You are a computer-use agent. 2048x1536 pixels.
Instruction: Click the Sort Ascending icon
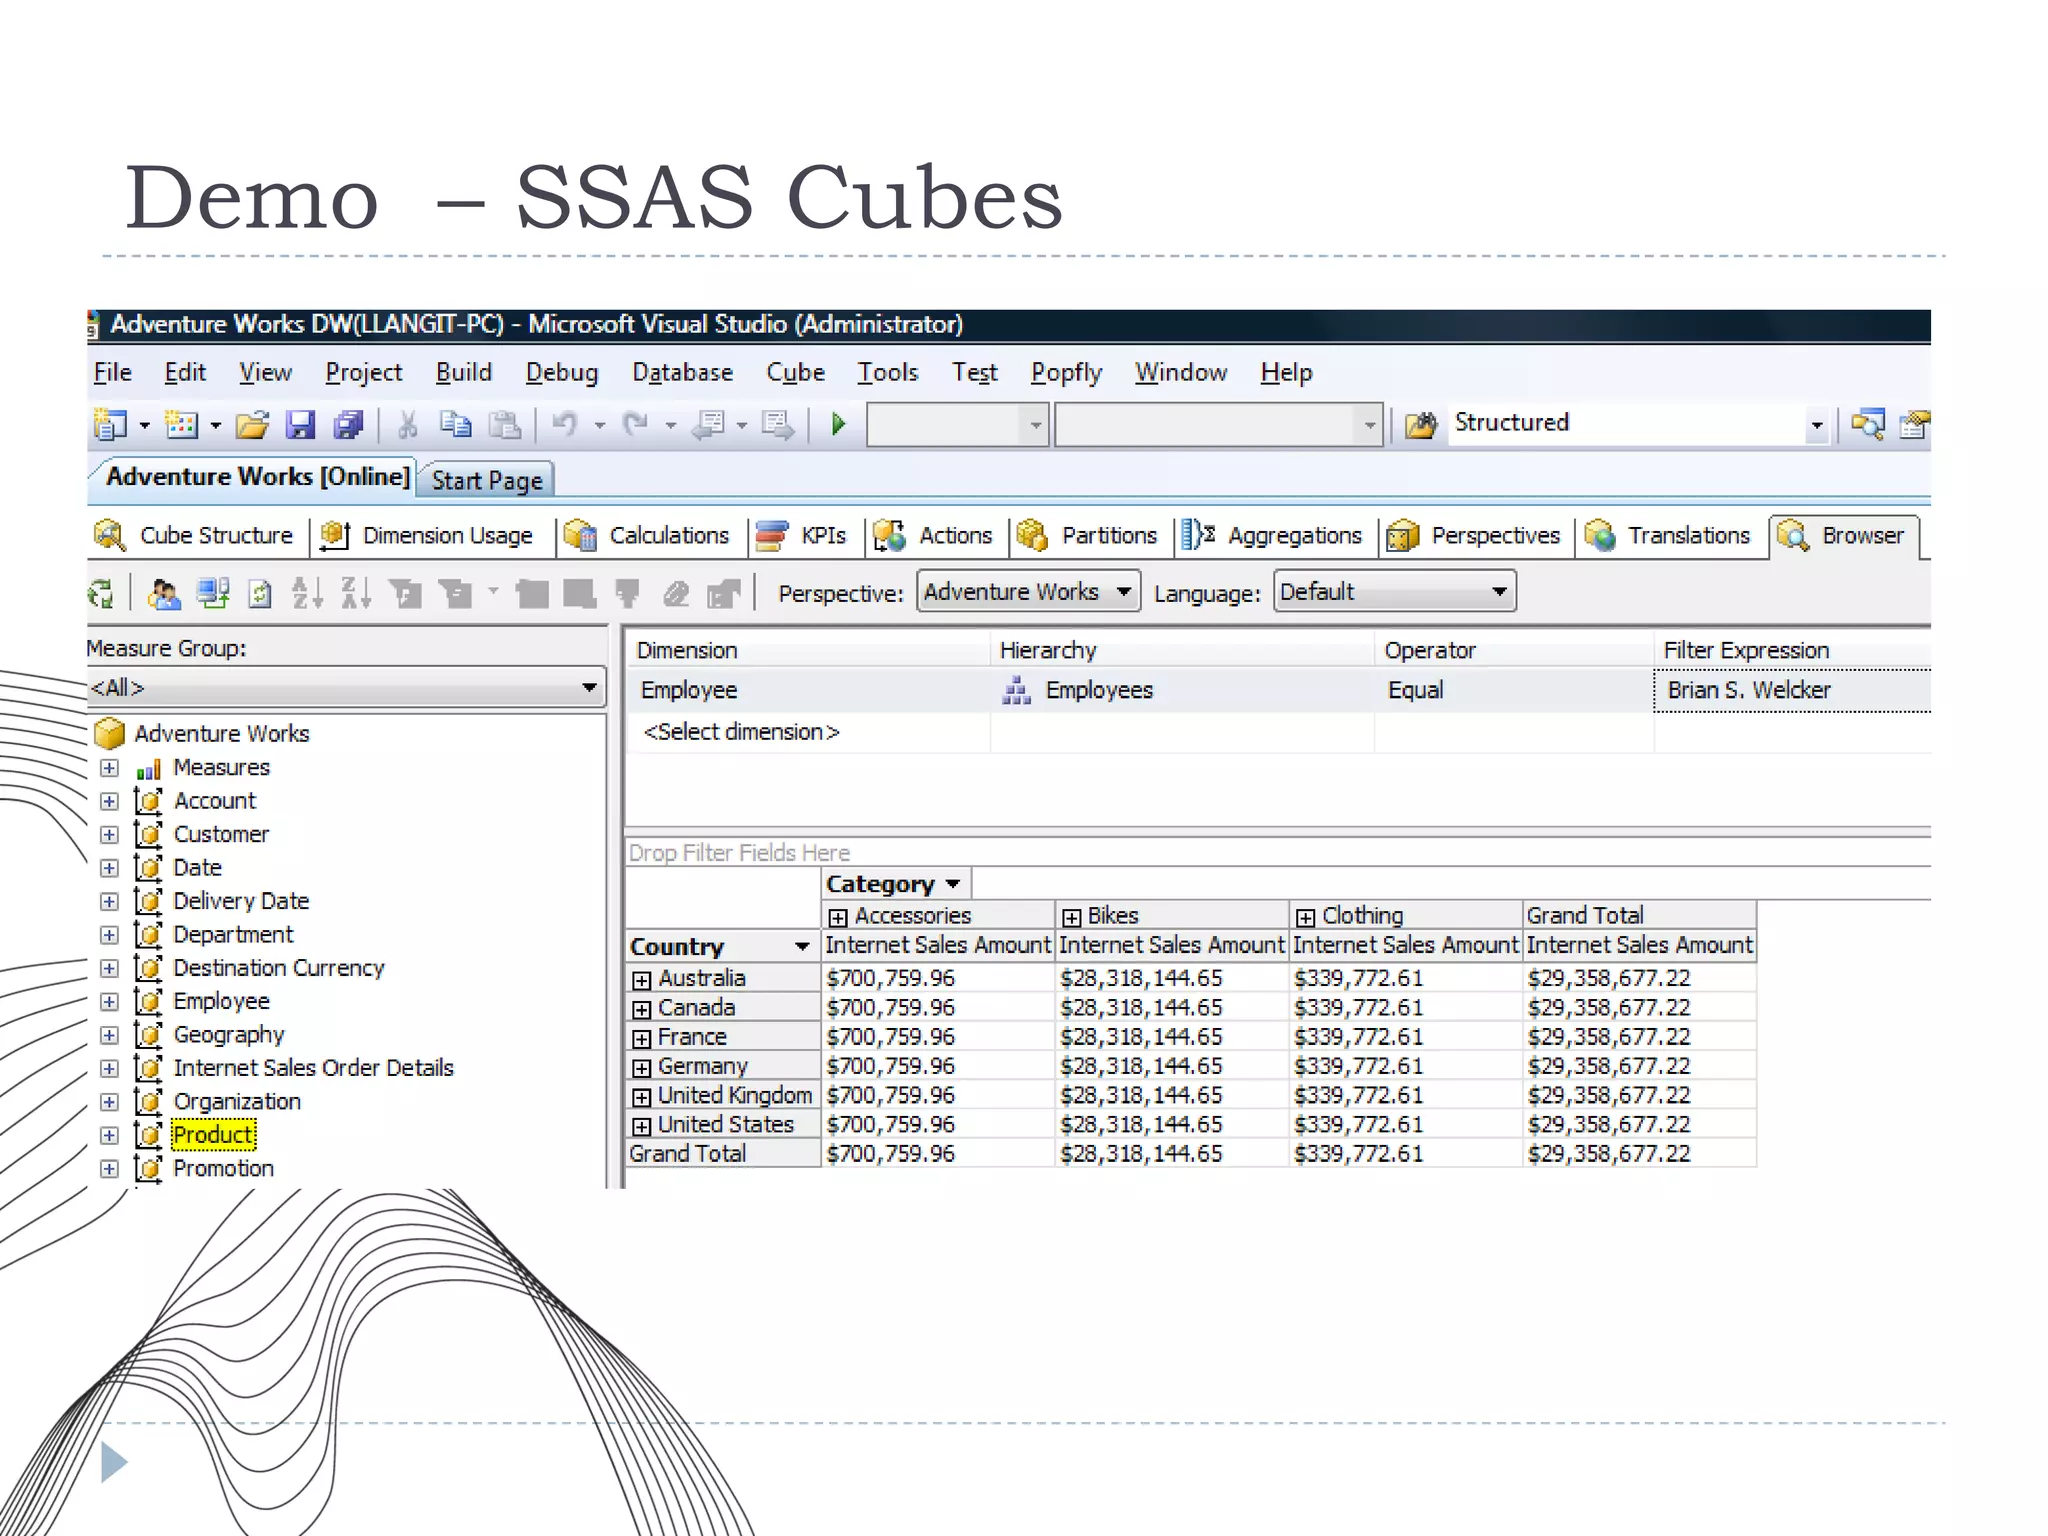[307, 594]
